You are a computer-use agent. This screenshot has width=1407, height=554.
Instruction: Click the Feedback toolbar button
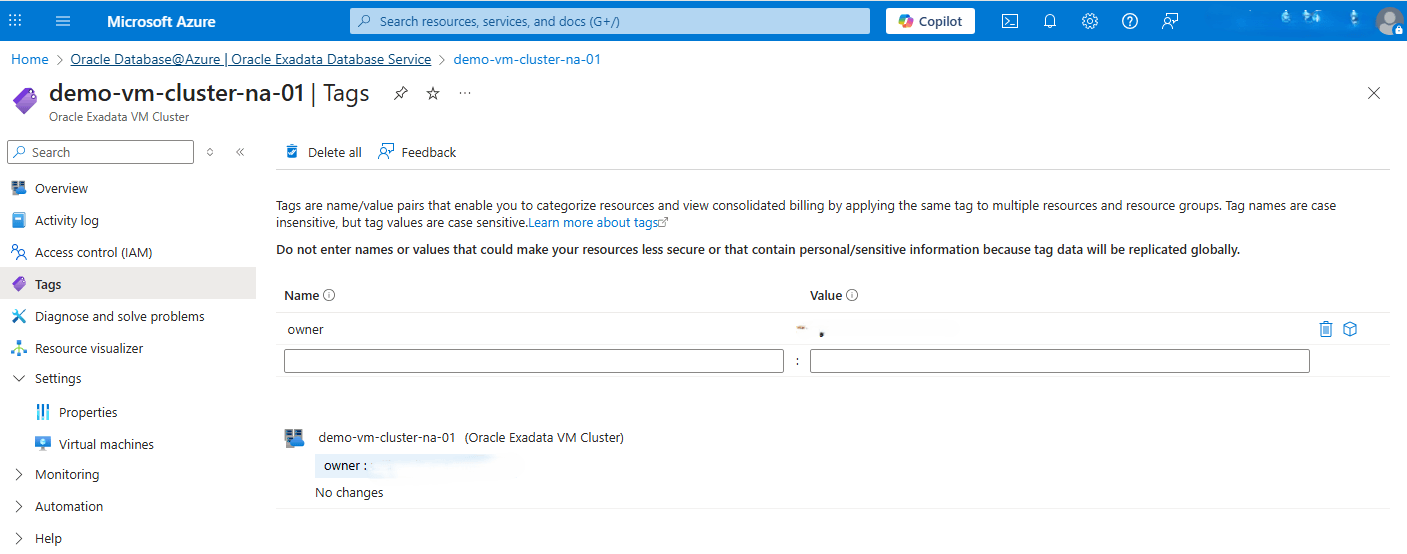417,152
